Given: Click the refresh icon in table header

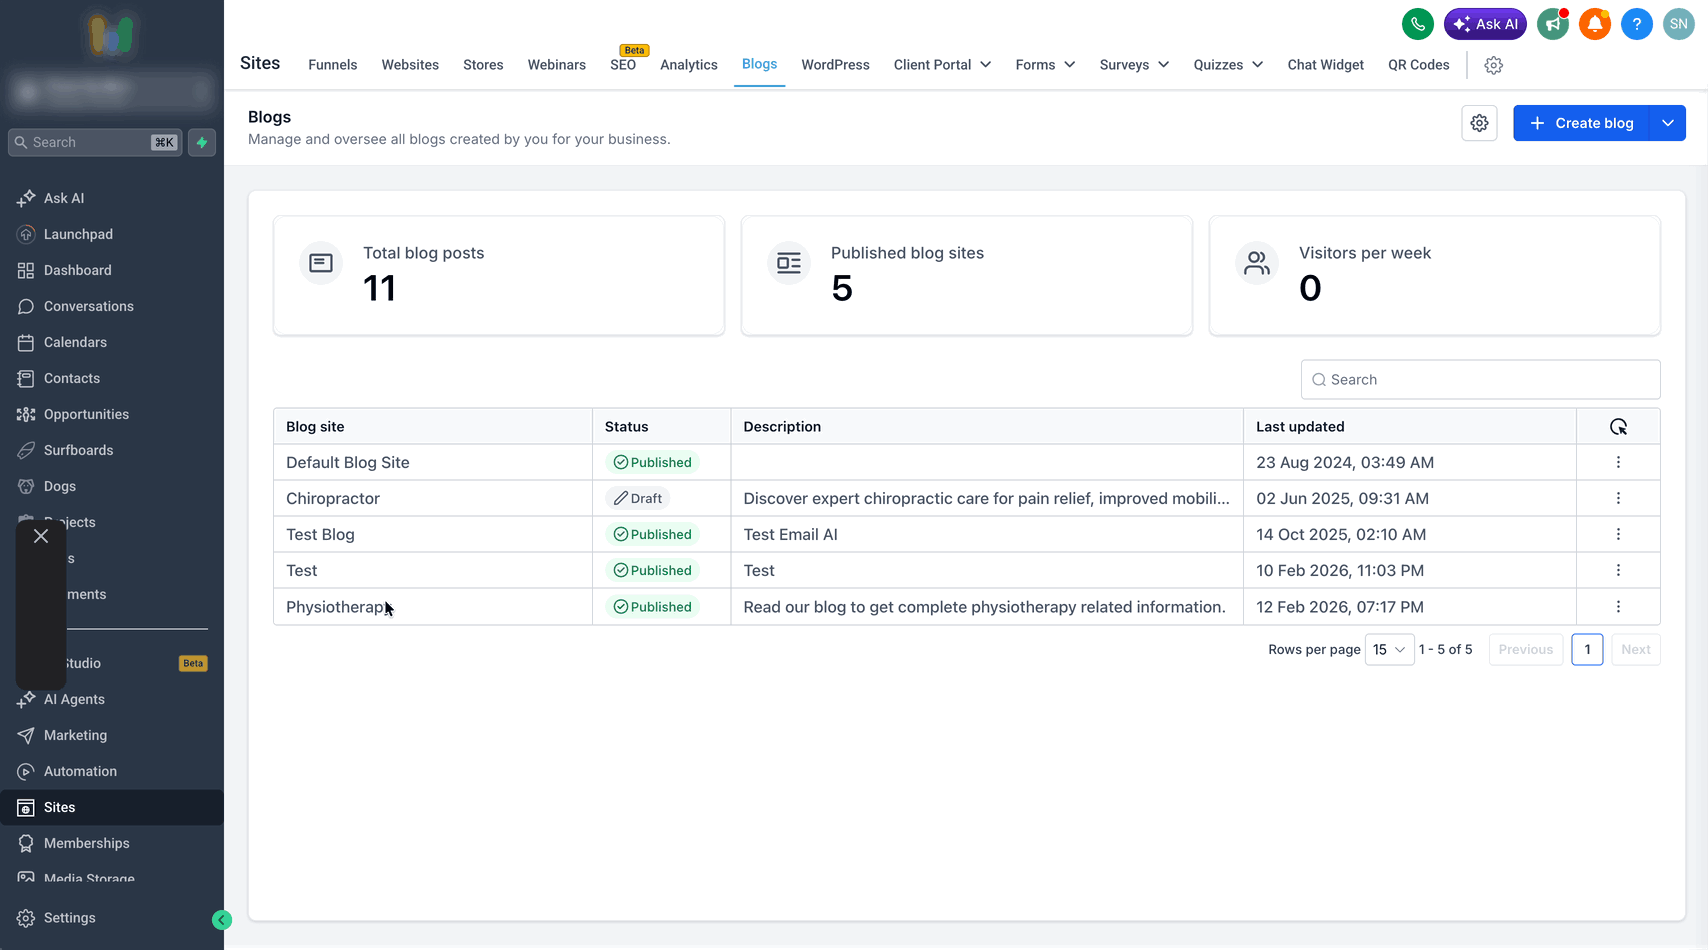Looking at the screenshot, I should pyautogui.click(x=1618, y=427).
